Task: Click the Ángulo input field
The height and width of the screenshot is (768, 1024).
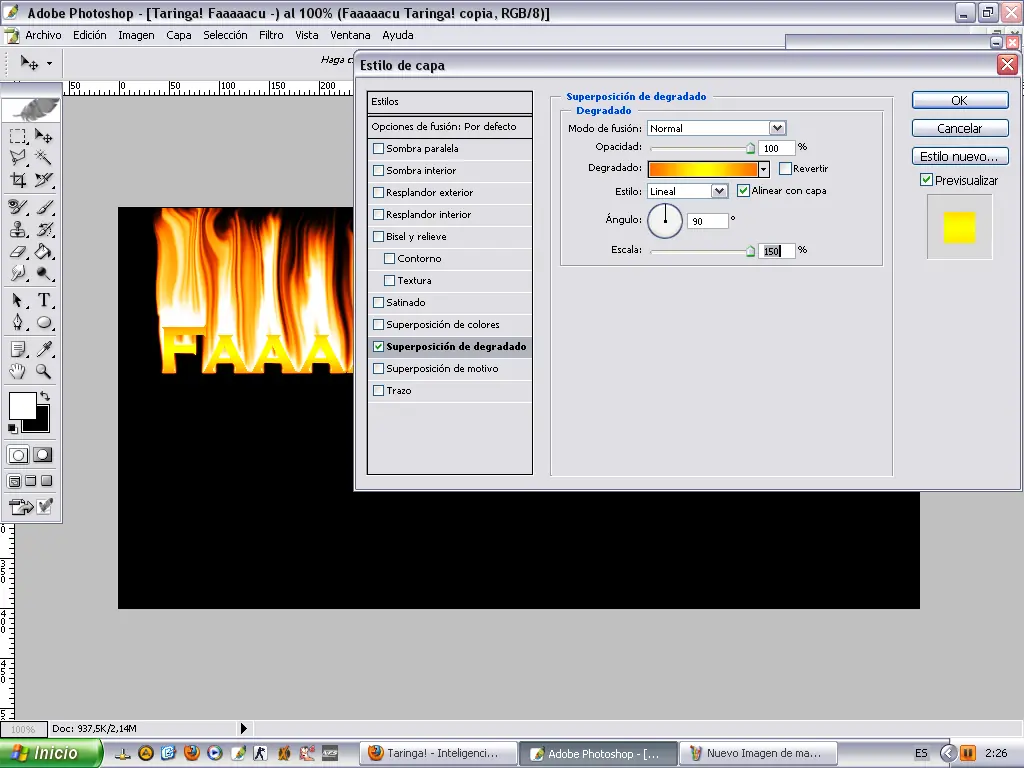Action: coord(708,221)
